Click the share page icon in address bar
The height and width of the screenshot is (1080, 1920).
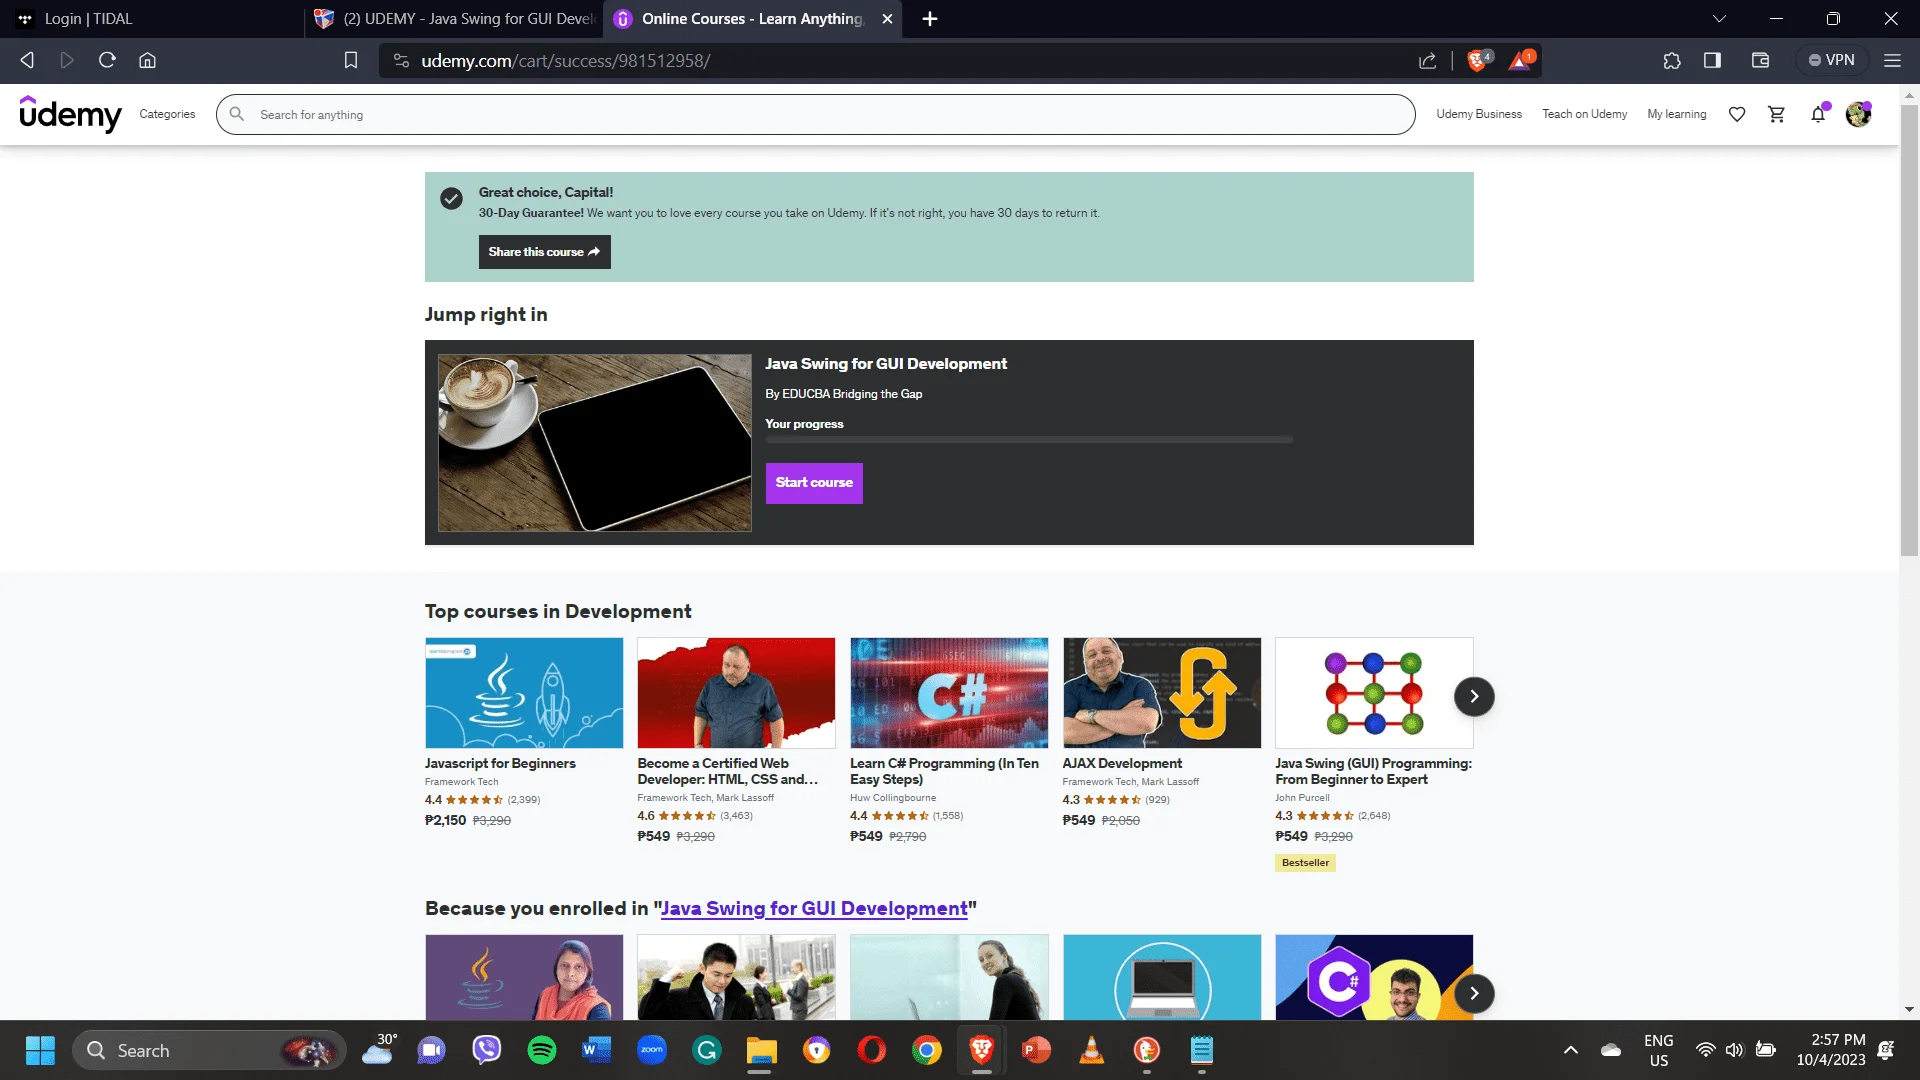tap(1427, 60)
